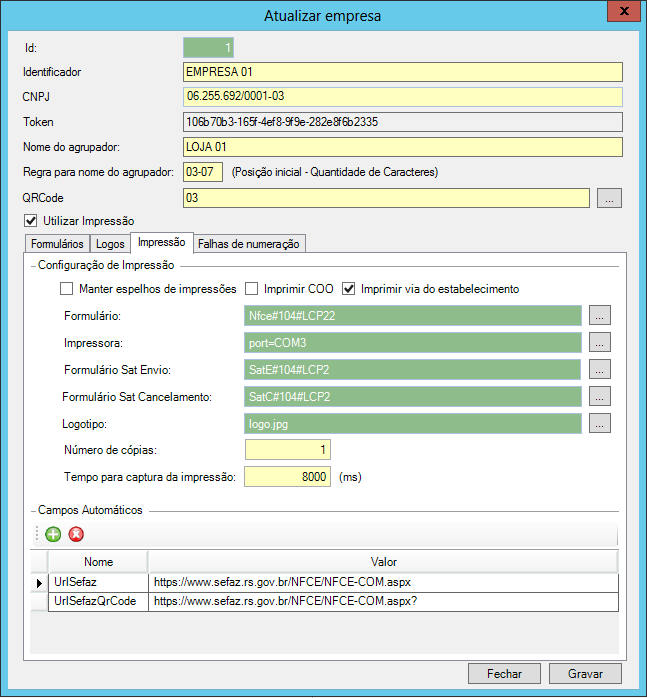Open Formulário browse ellipsis button

tap(599, 315)
